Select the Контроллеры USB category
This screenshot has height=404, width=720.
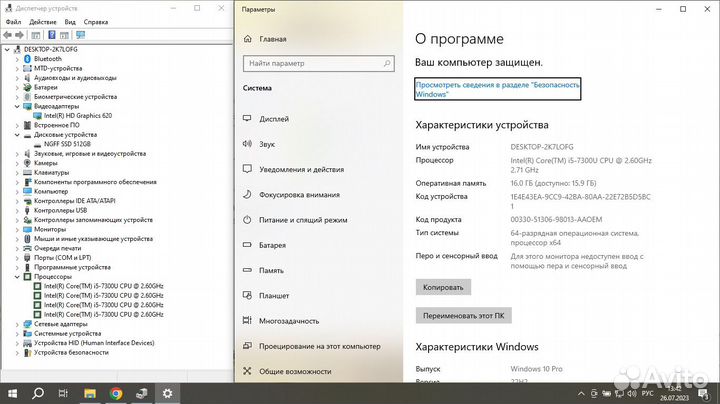60,210
